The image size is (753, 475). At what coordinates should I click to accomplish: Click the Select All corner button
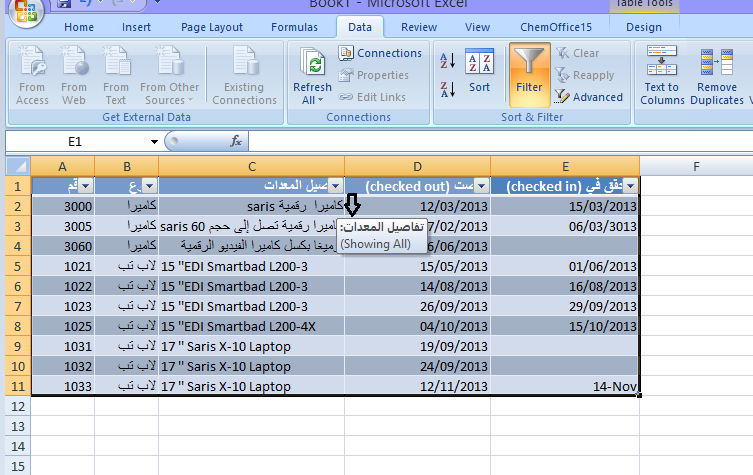point(18,166)
